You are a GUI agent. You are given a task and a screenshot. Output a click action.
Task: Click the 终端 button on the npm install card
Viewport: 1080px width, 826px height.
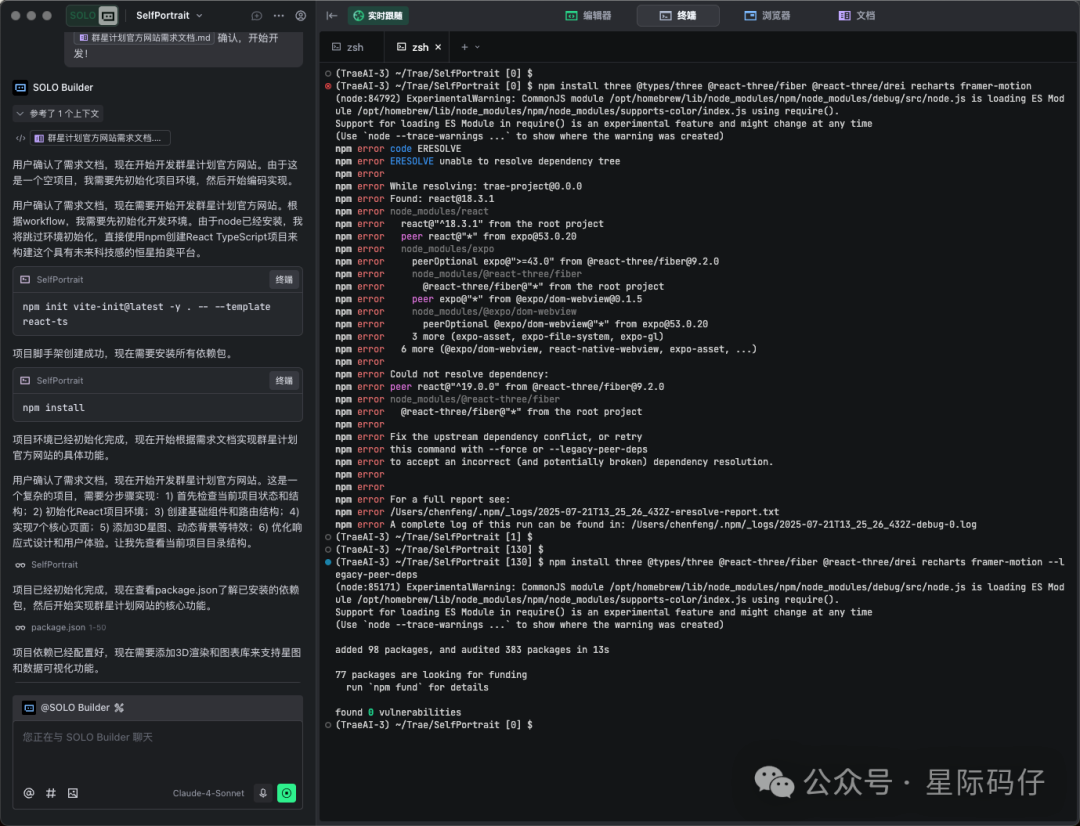click(284, 379)
